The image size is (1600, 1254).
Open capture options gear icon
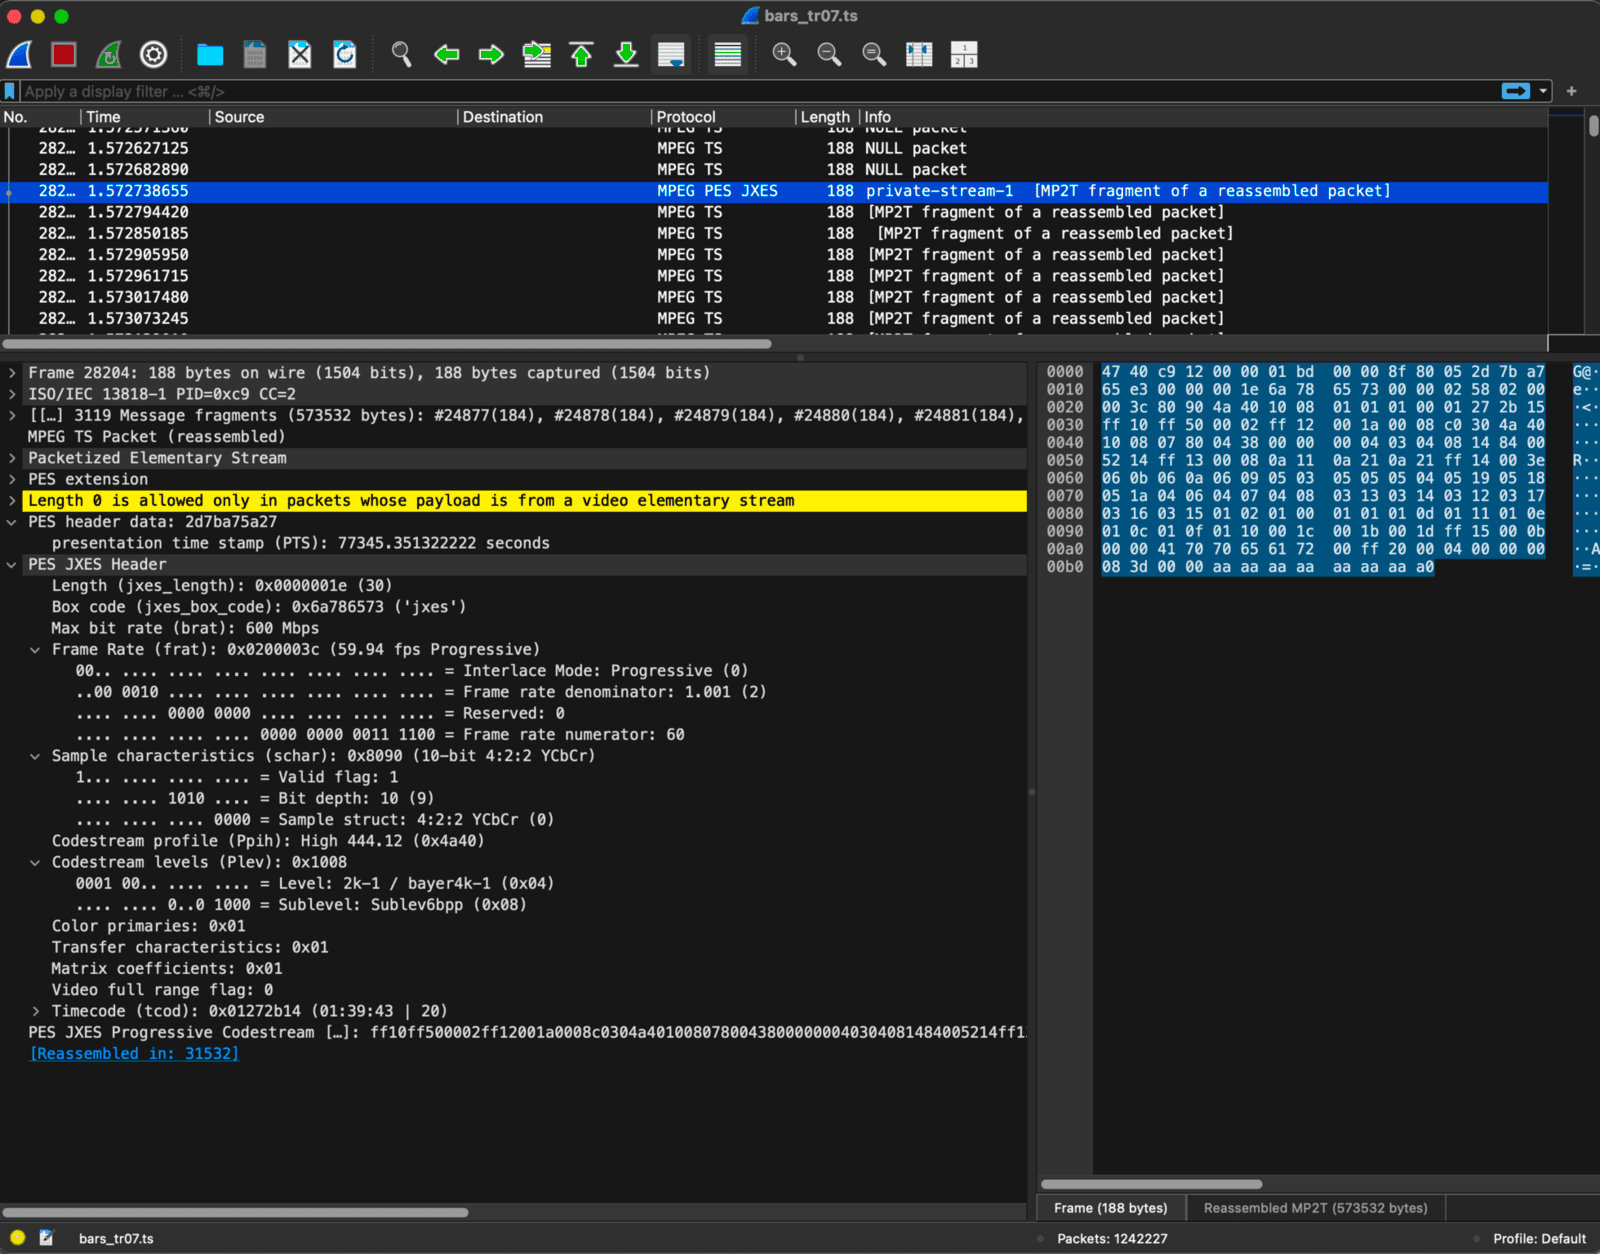153,55
